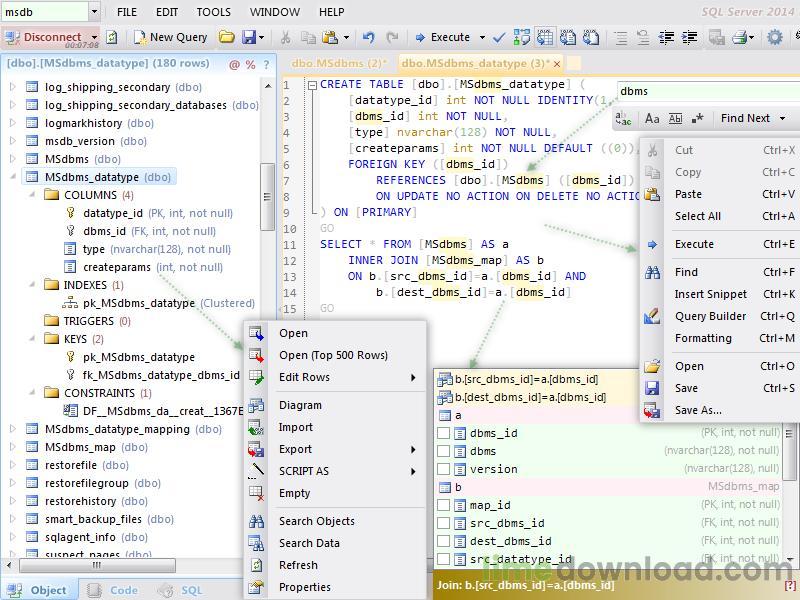Screen dimensions: 800x600
Task: Select Open (Top 500 Rows) option
Action: [333, 355]
